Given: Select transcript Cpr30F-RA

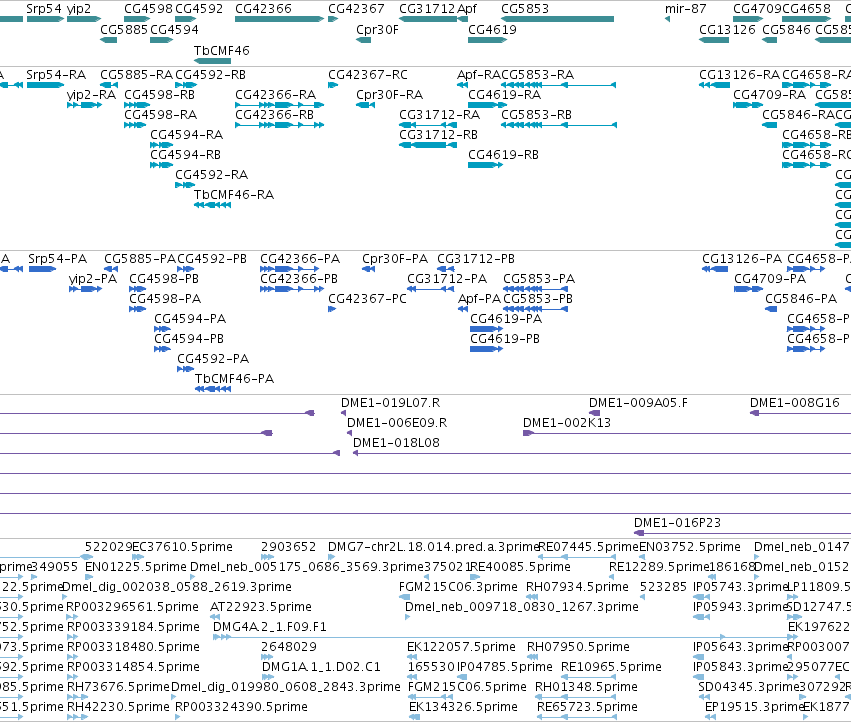Looking at the screenshot, I should coord(365,105).
